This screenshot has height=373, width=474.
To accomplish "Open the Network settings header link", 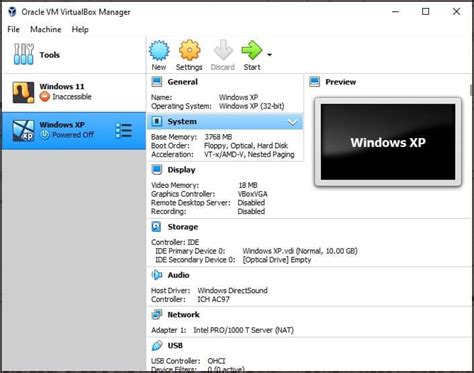I will (x=183, y=314).
